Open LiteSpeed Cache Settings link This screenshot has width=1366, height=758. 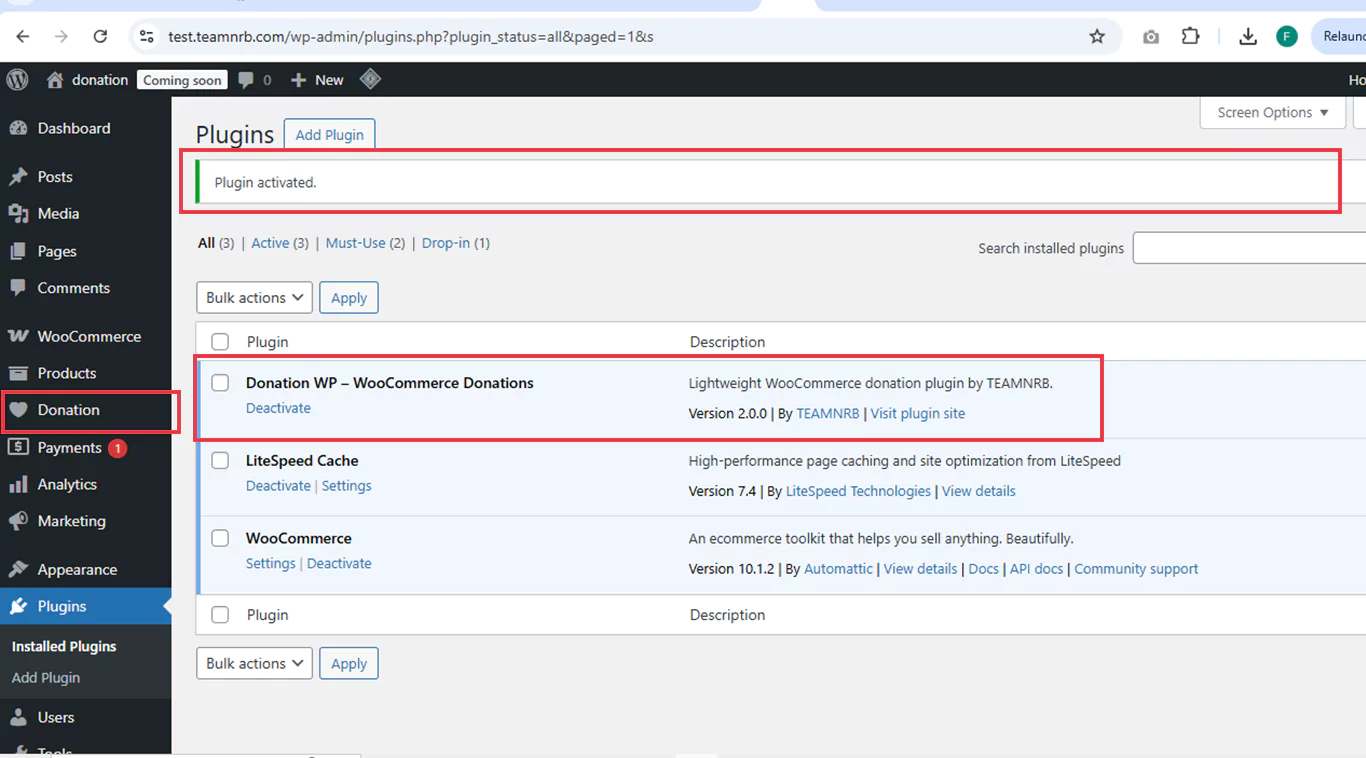pyautogui.click(x=346, y=486)
